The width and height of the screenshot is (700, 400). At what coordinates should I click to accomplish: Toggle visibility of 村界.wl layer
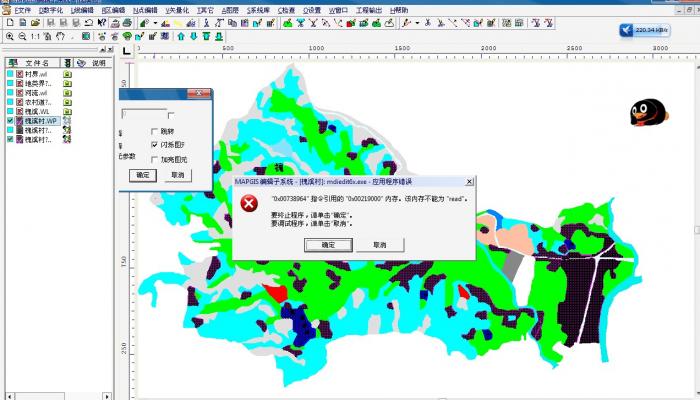click(10, 74)
